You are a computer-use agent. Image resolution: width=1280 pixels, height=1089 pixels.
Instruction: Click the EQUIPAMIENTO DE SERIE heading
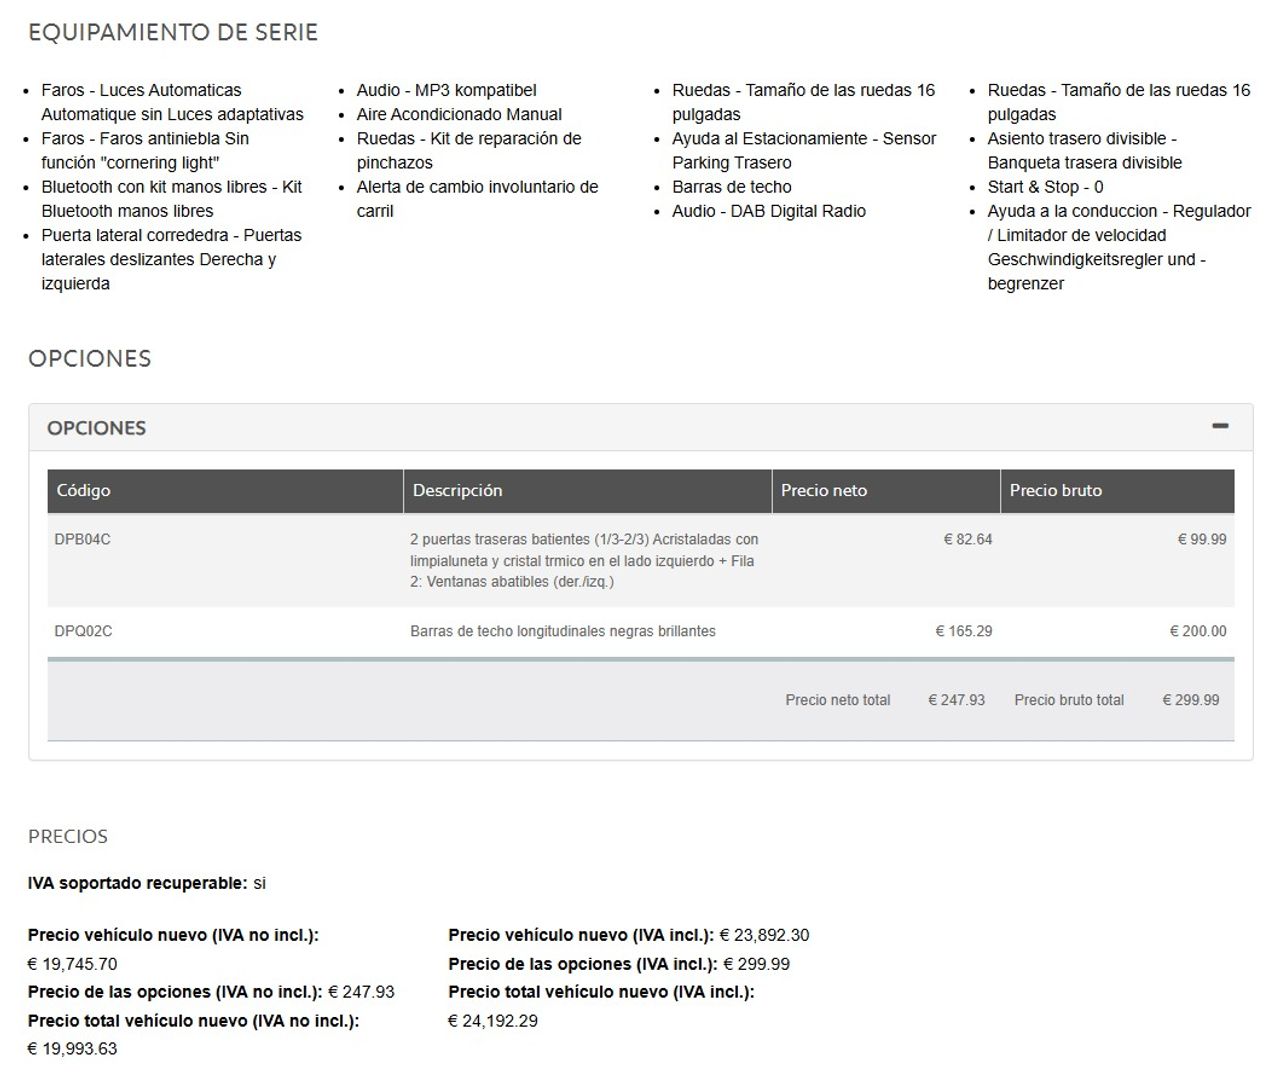173,33
